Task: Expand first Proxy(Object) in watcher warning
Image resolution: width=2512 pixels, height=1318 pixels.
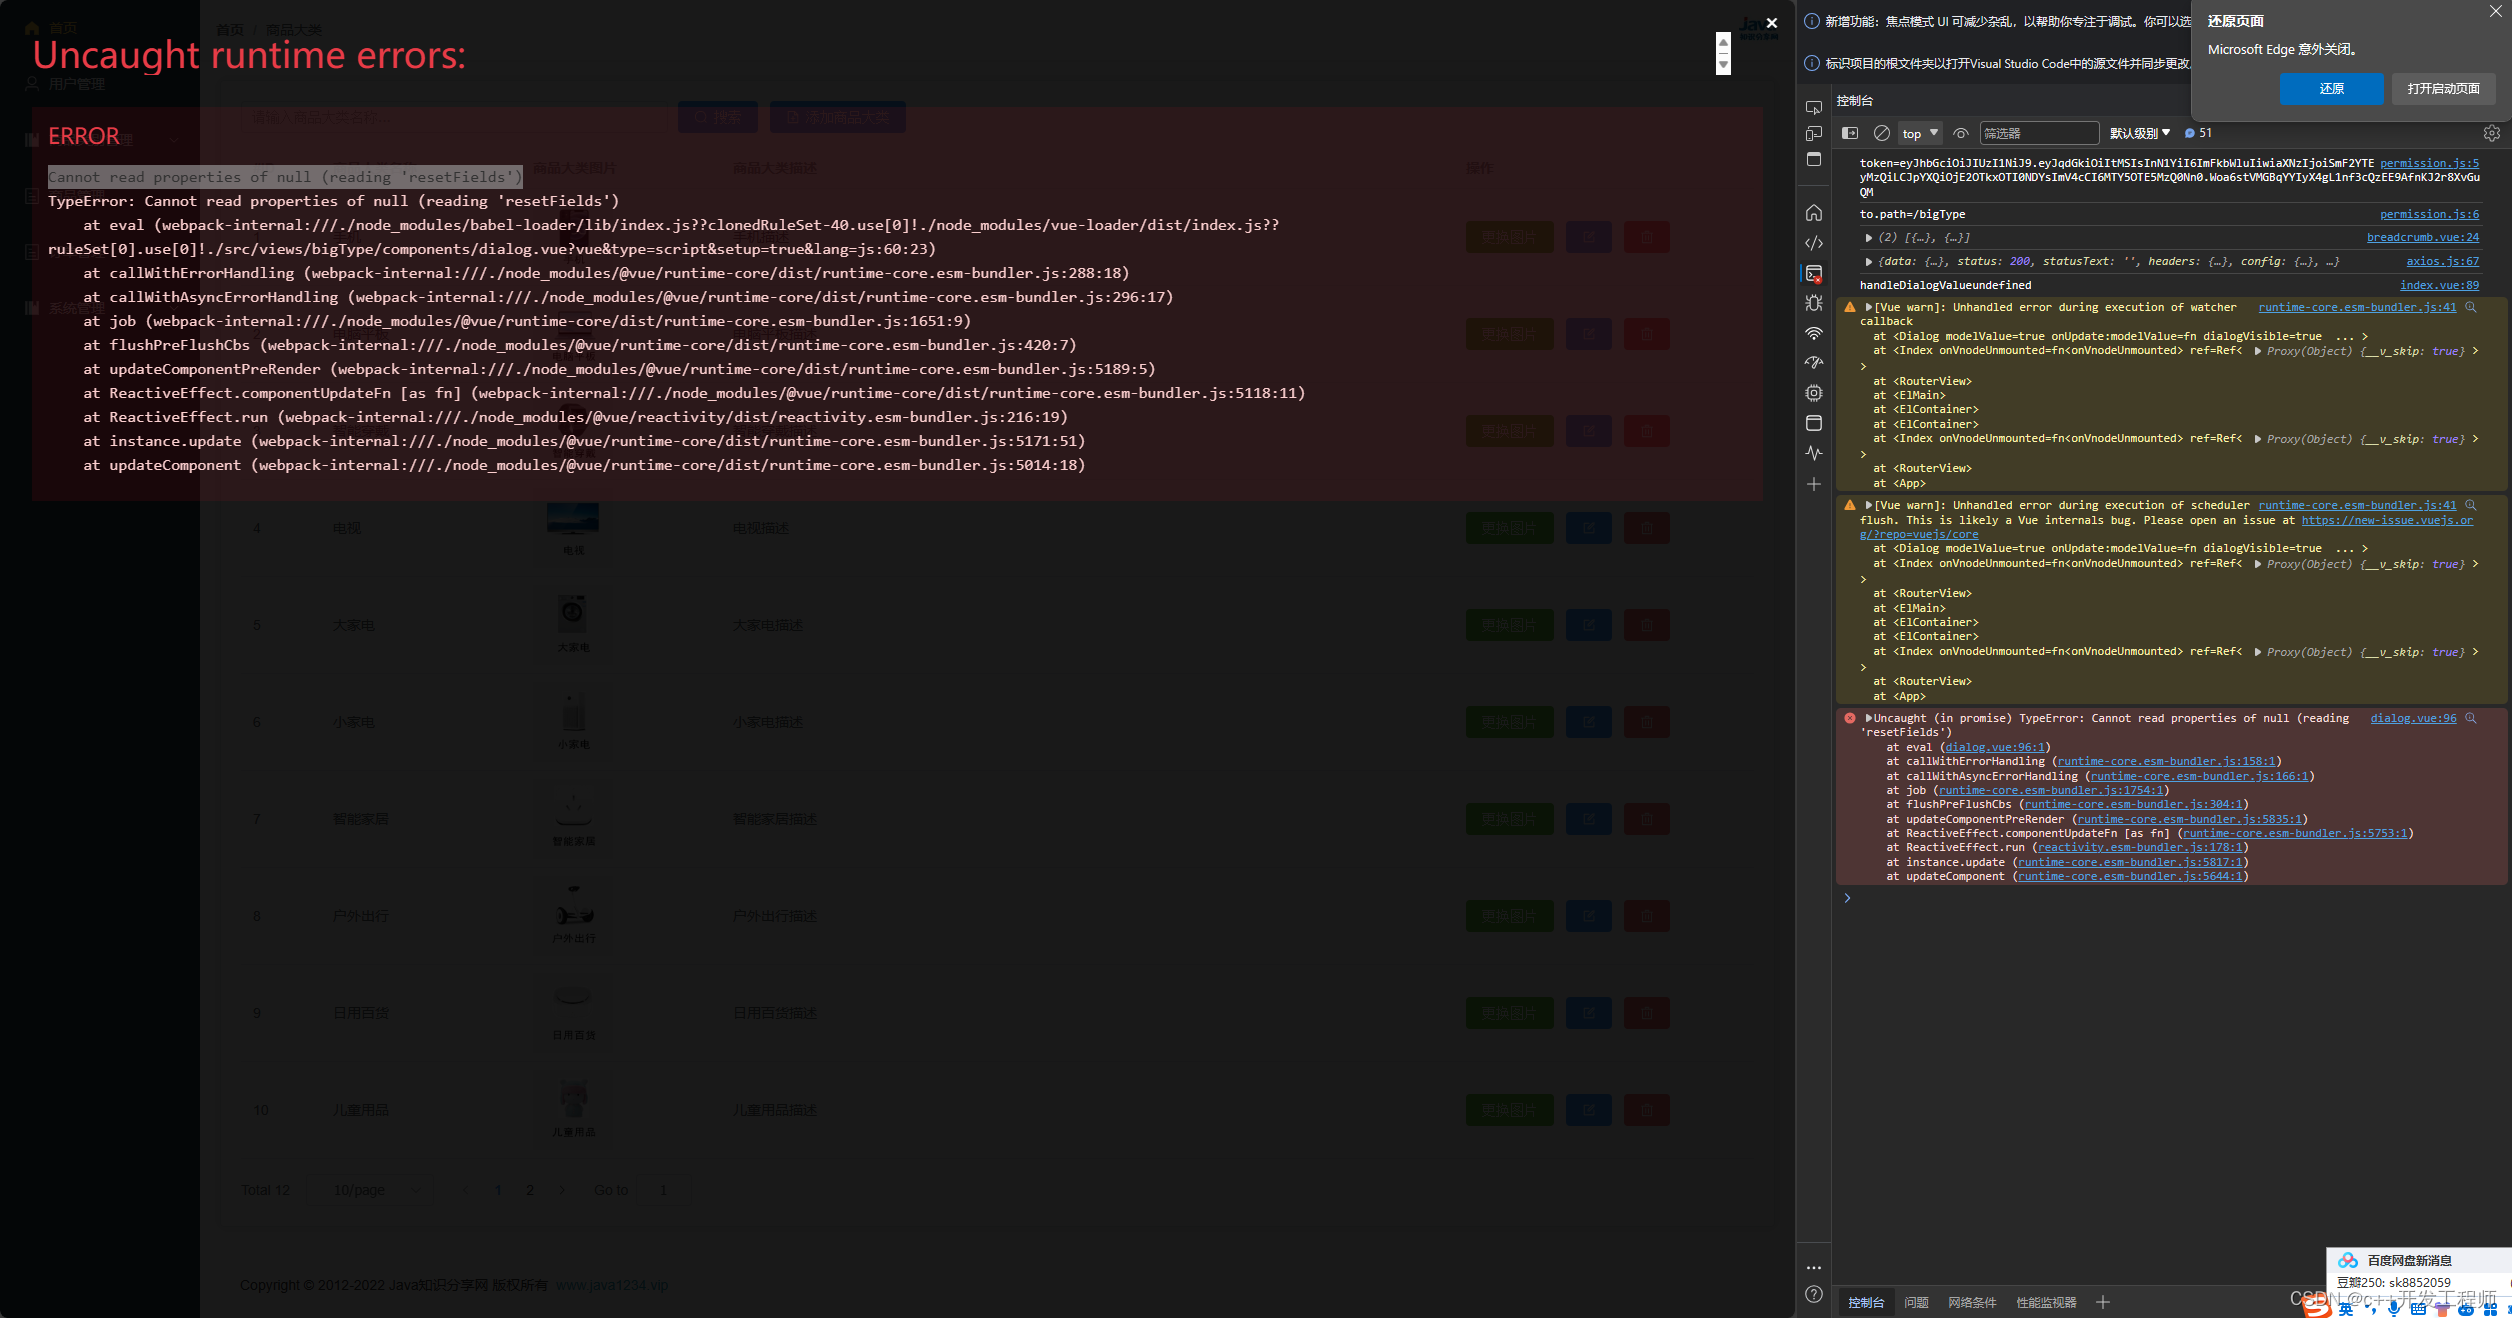Action: 2258,351
